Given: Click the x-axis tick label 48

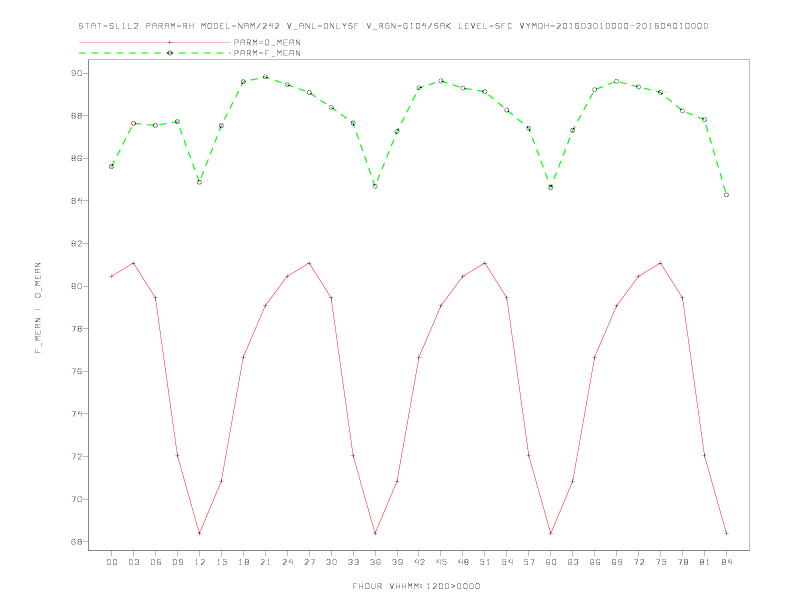Looking at the screenshot, I should tap(463, 562).
